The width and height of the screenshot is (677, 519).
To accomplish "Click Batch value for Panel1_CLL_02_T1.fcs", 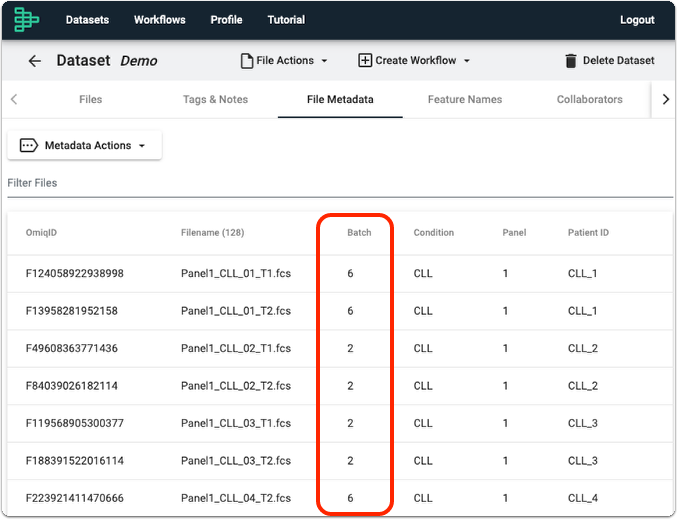I will (350, 348).
